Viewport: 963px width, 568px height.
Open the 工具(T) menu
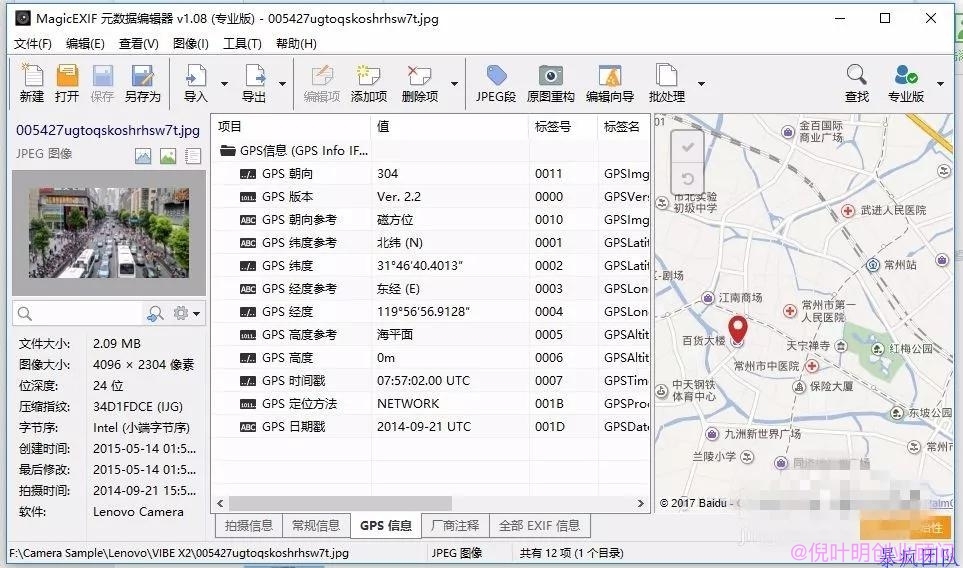tap(242, 44)
